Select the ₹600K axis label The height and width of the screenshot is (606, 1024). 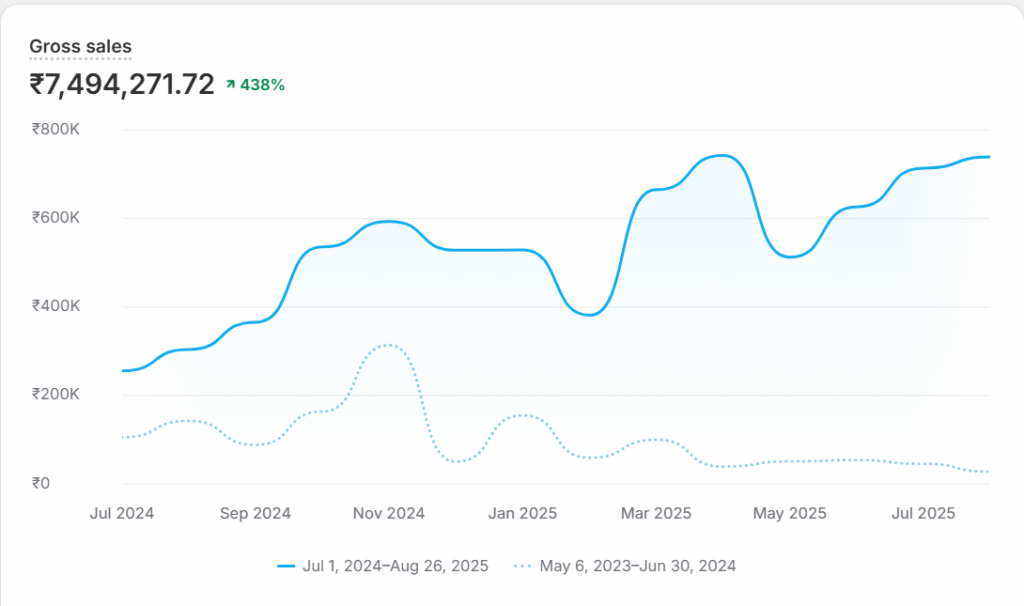[x=56, y=217]
